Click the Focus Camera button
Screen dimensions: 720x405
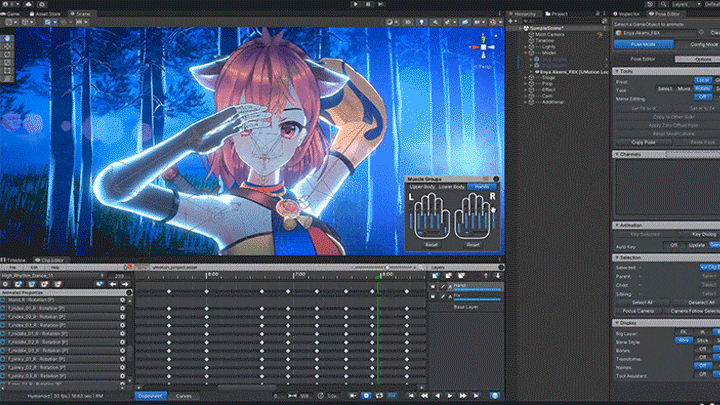click(638, 311)
